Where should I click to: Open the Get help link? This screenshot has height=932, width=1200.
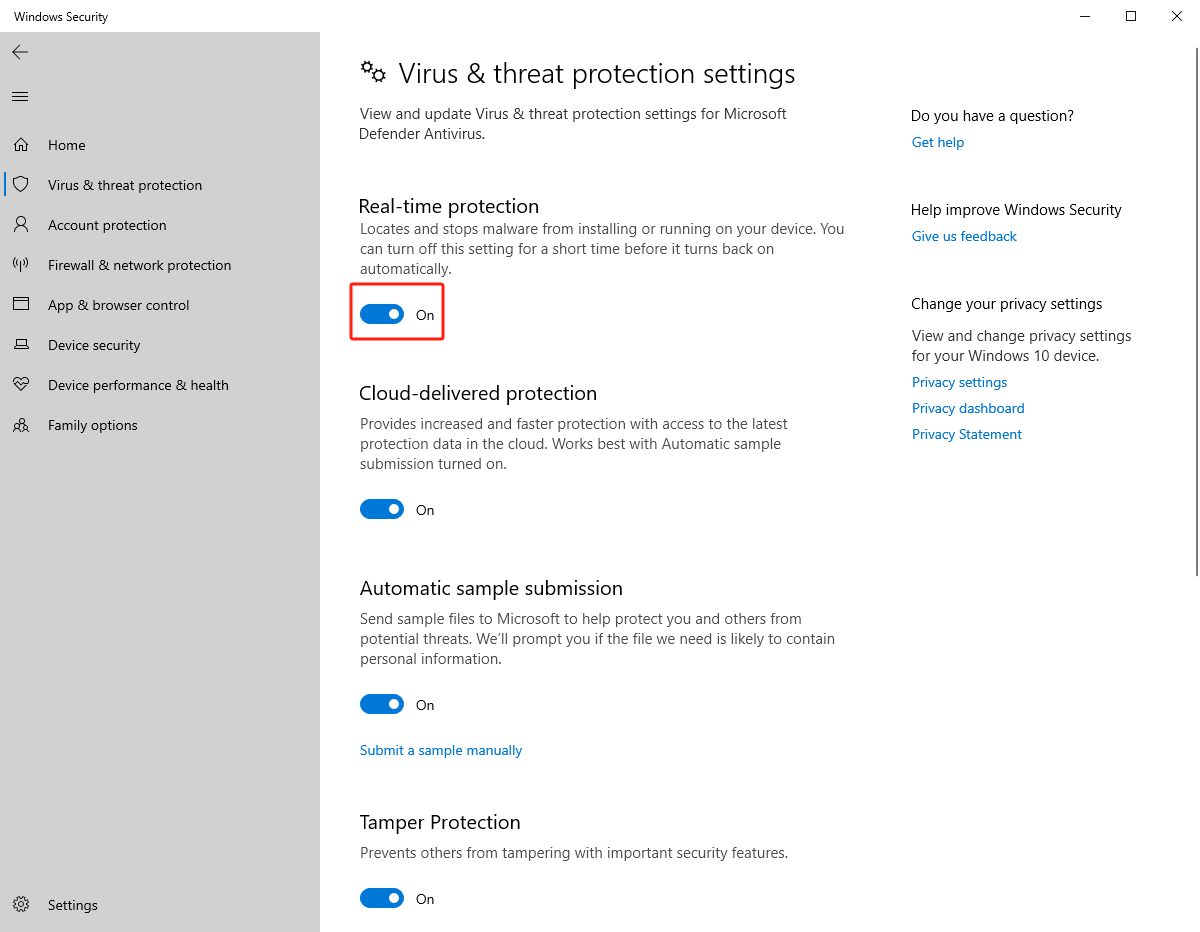pyautogui.click(x=938, y=143)
